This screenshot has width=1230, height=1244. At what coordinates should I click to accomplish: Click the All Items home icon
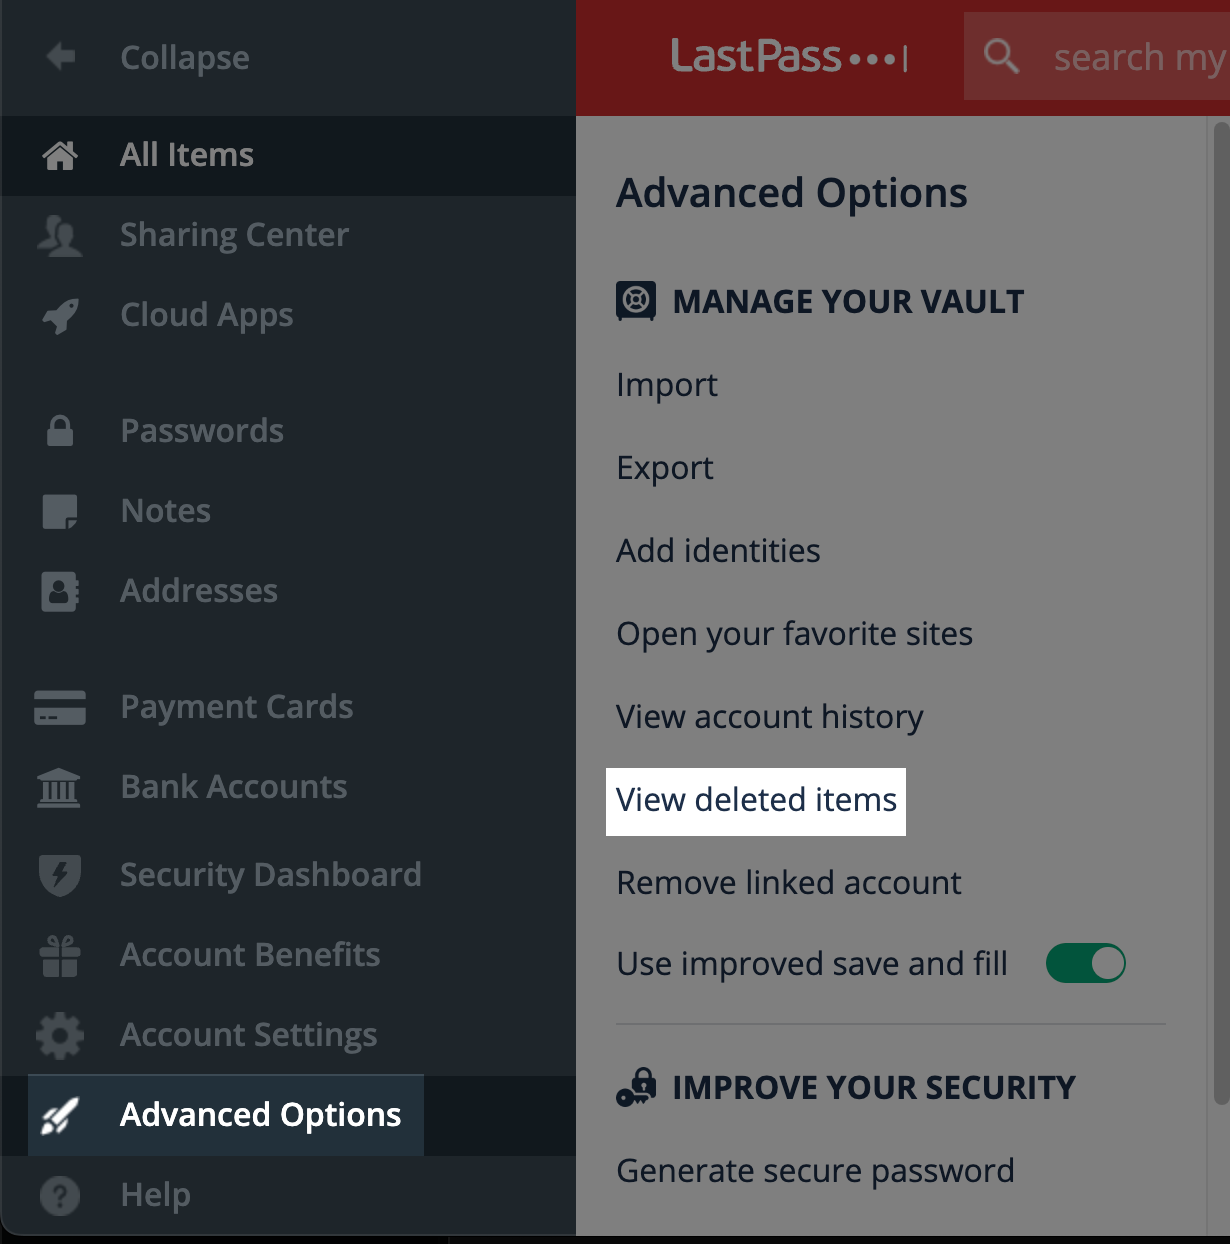click(x=60, y=155)
